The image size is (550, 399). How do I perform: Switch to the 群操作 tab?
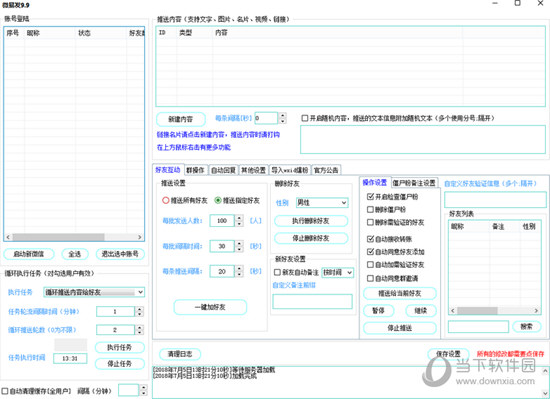point(195,170)
